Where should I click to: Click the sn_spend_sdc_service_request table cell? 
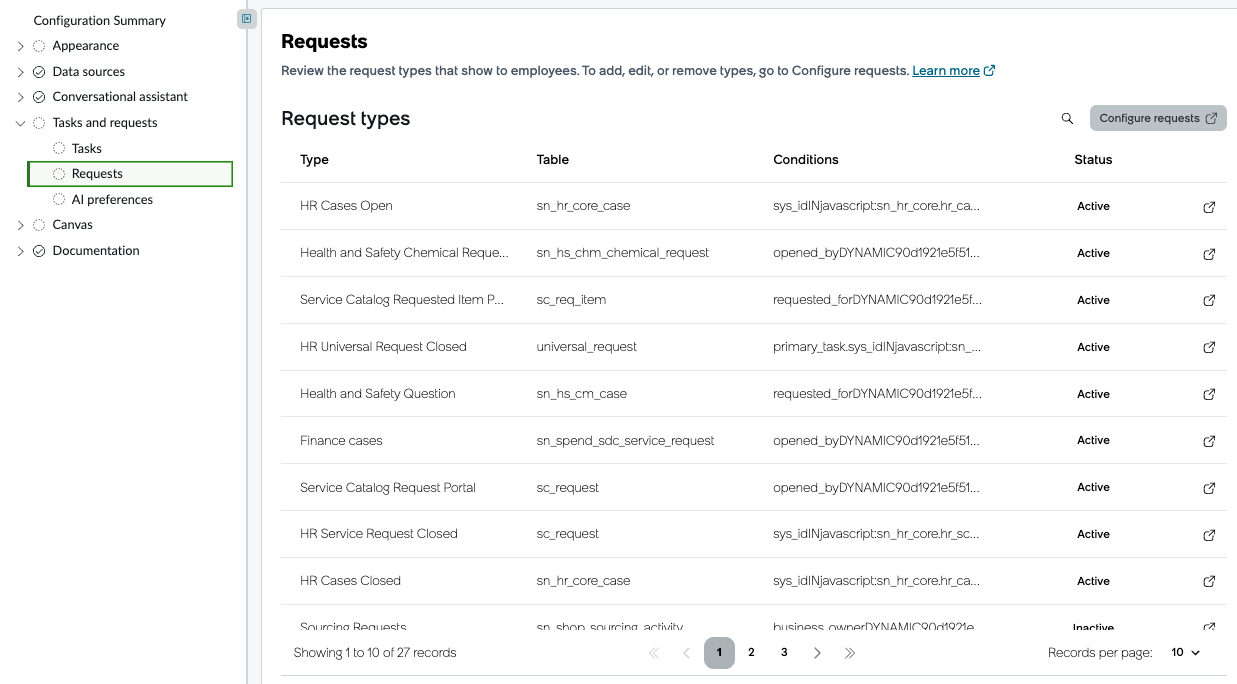[626, 441]
